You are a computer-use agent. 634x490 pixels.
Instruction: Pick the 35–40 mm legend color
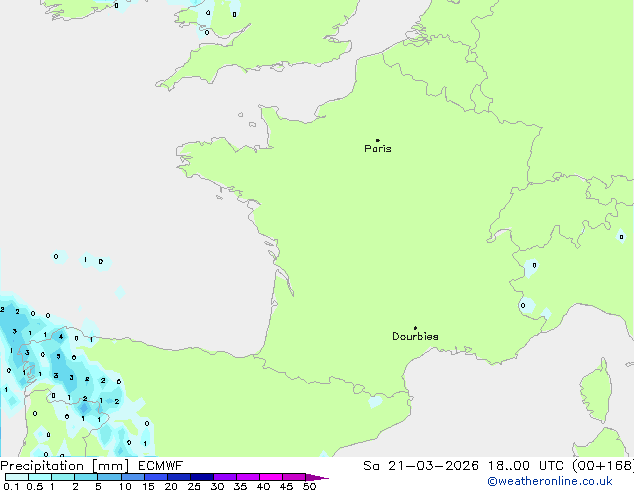tap(248, 477)
